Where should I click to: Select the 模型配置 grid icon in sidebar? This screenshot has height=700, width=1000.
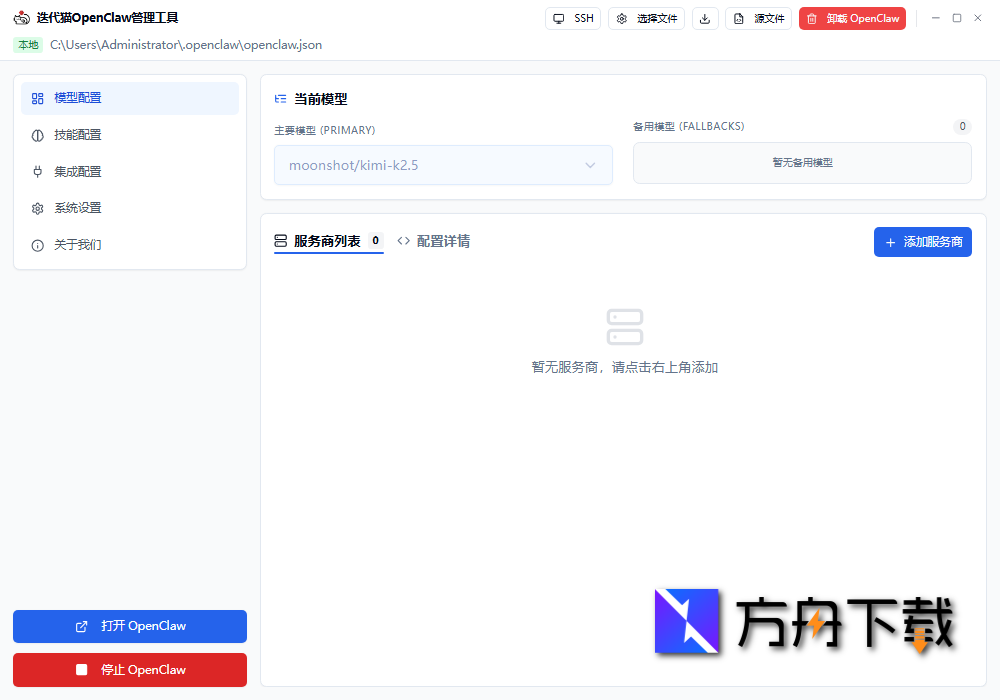pyautogui.click(x=37, y=98)
